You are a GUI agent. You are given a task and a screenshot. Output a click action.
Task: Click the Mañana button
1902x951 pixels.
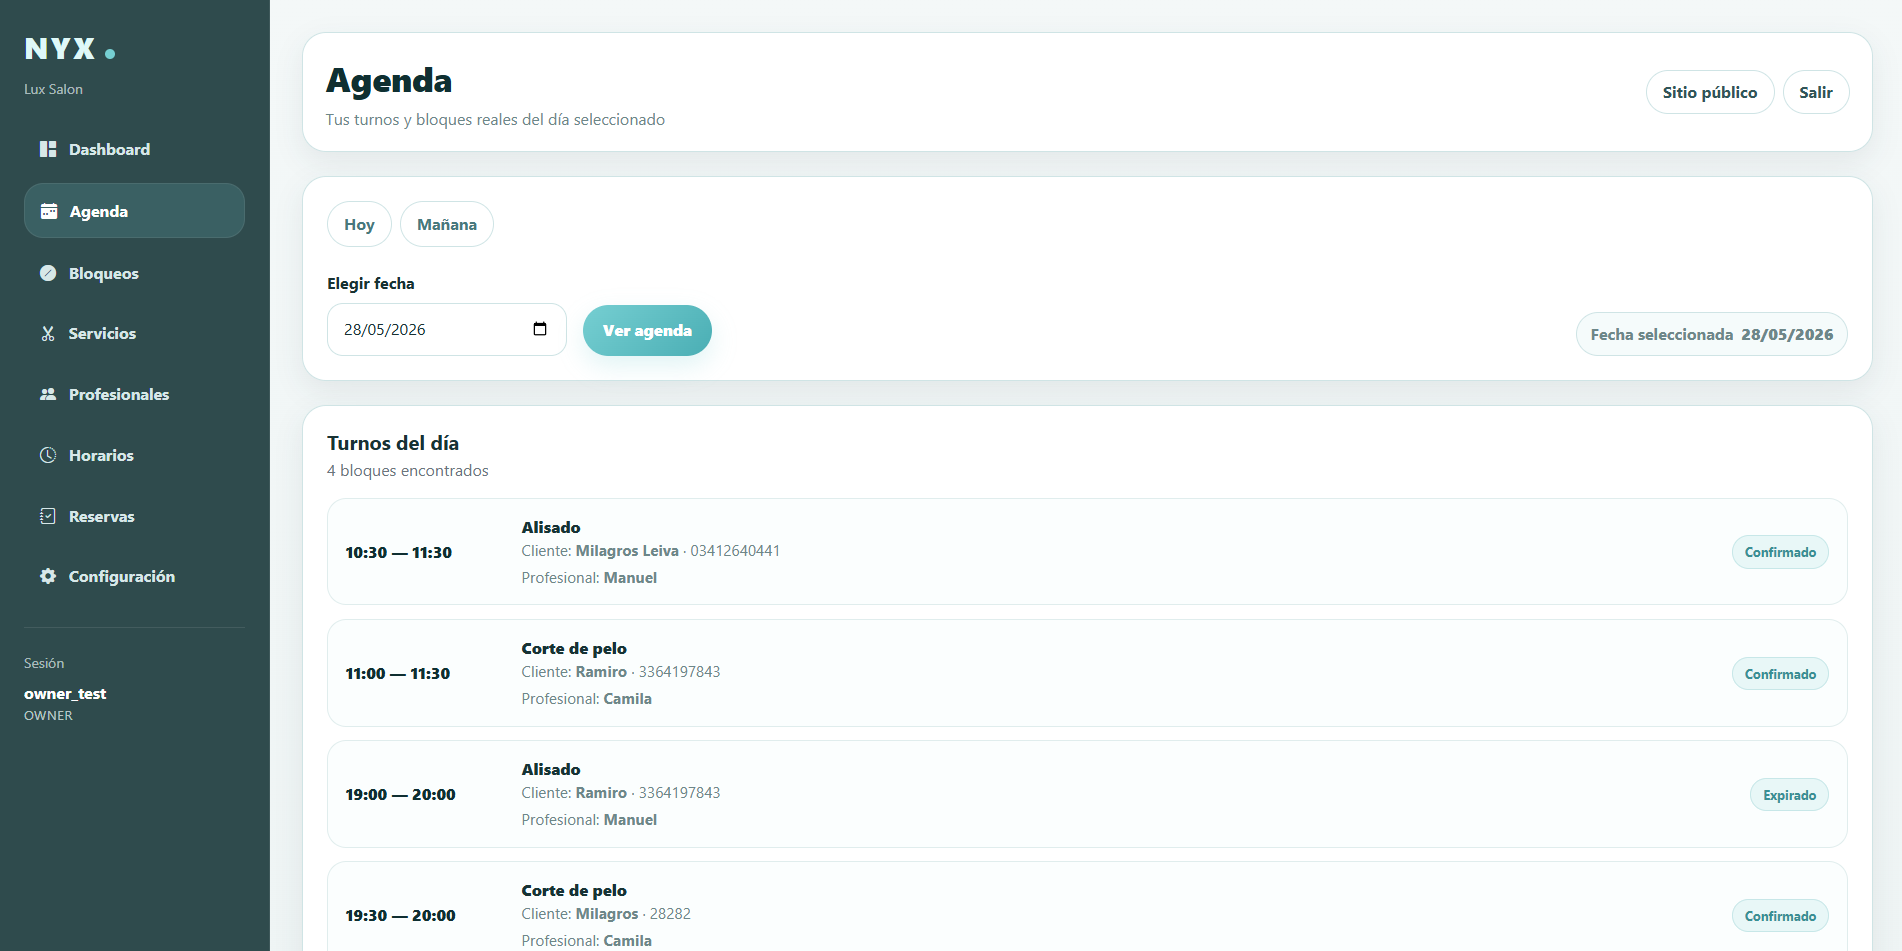447,224
